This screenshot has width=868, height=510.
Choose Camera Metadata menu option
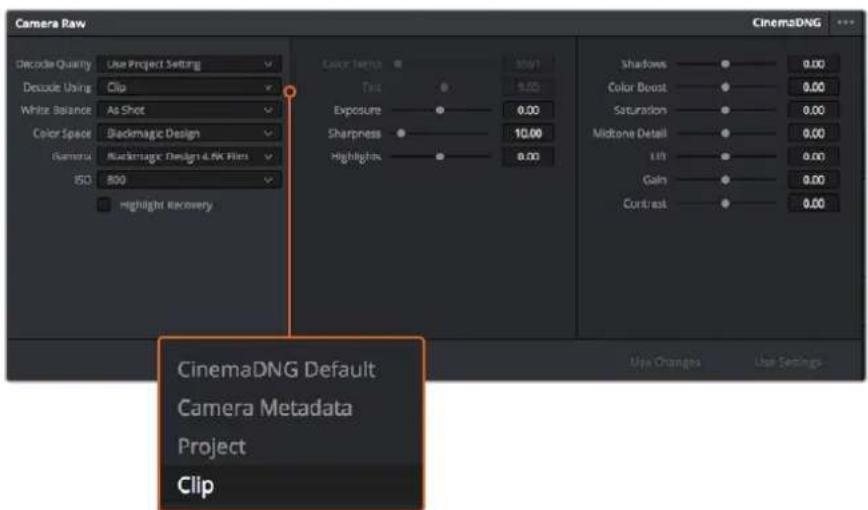coord(265,408)
